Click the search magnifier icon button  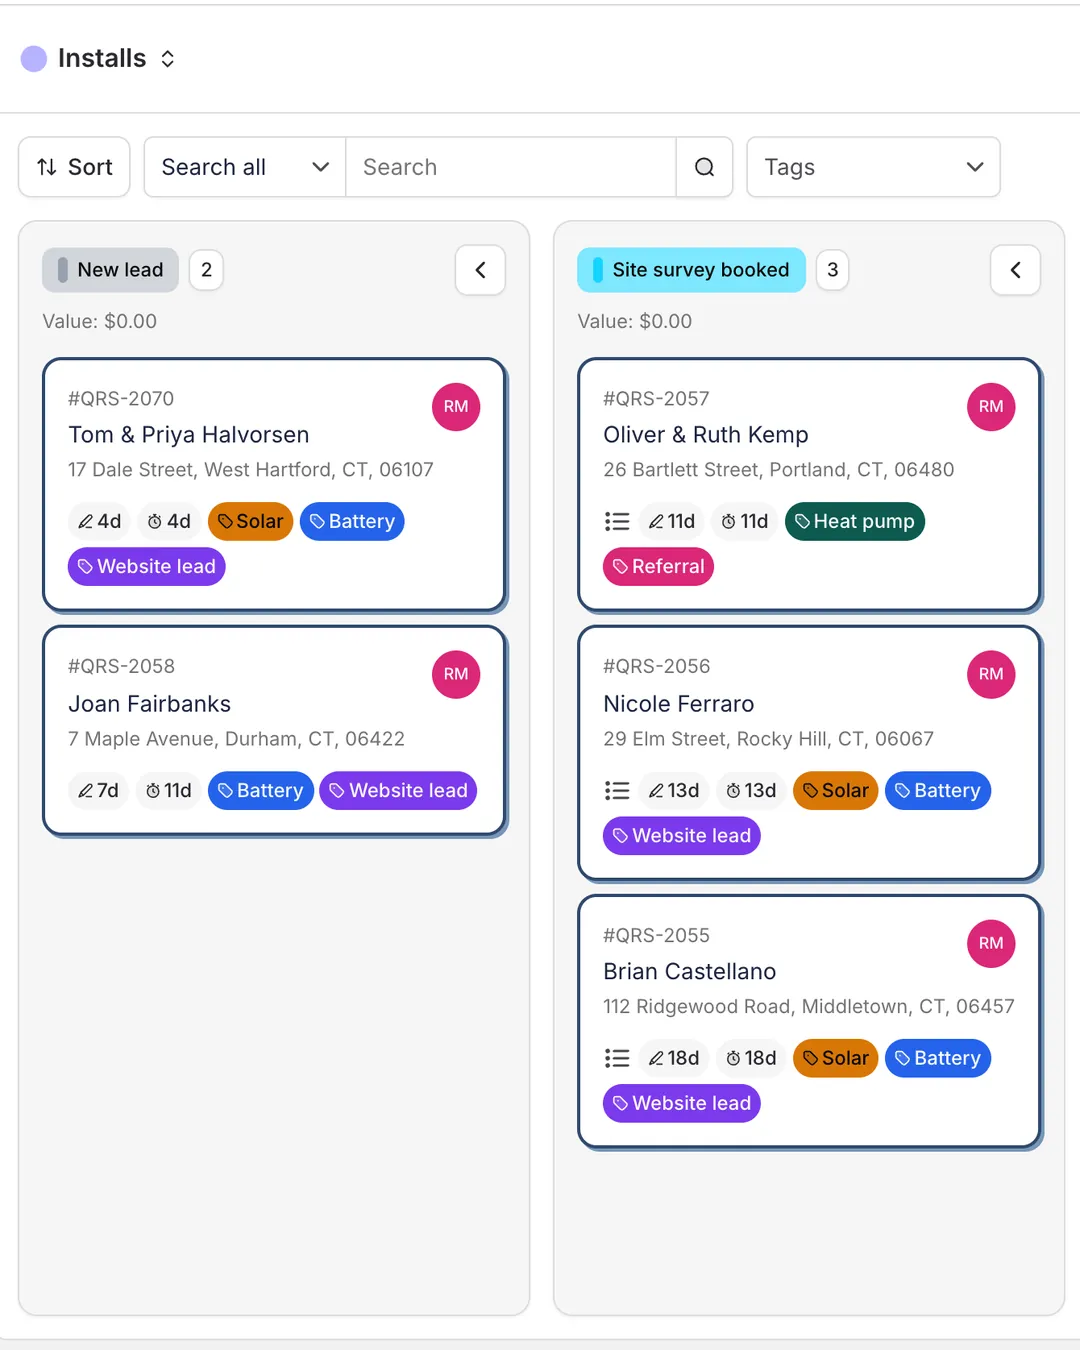pos(705,167)
